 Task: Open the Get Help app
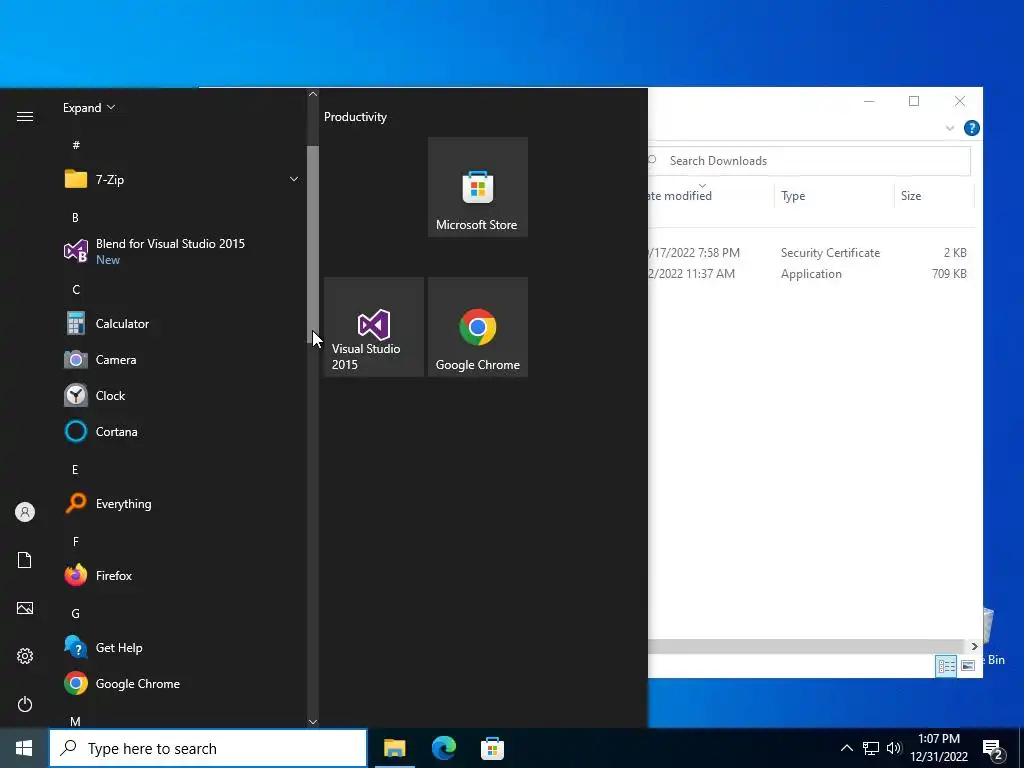point(182,647)
